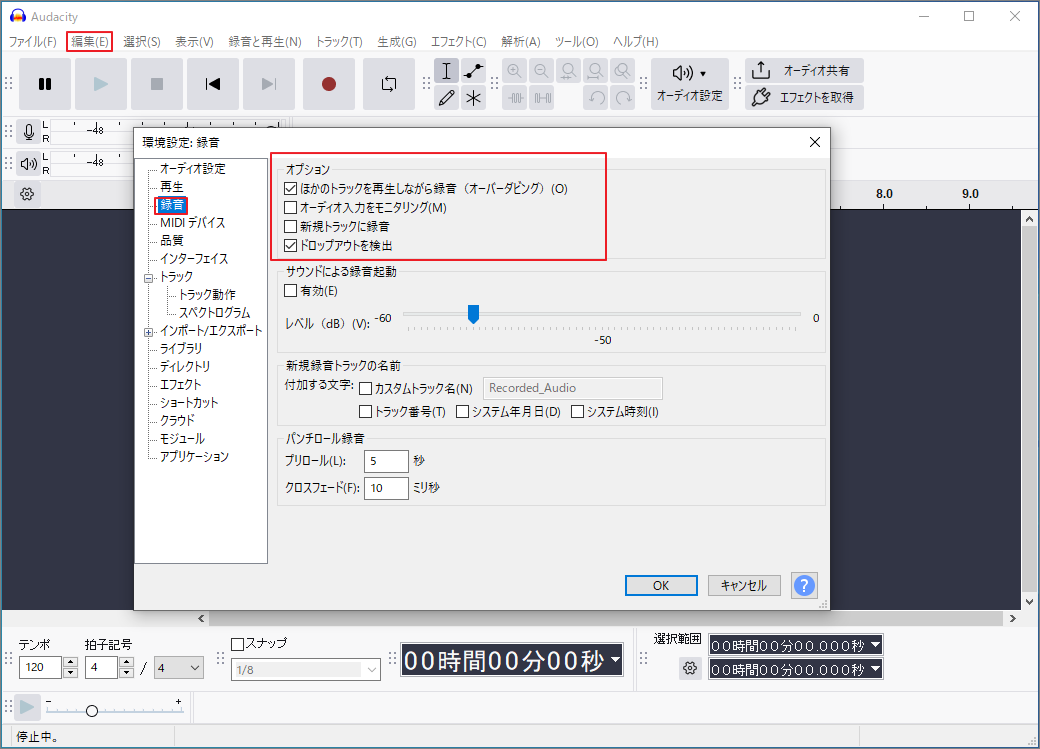The width and height of the screenshot is (1040, 749).
Task: Click the OK button
Action: tap(661, 585)
